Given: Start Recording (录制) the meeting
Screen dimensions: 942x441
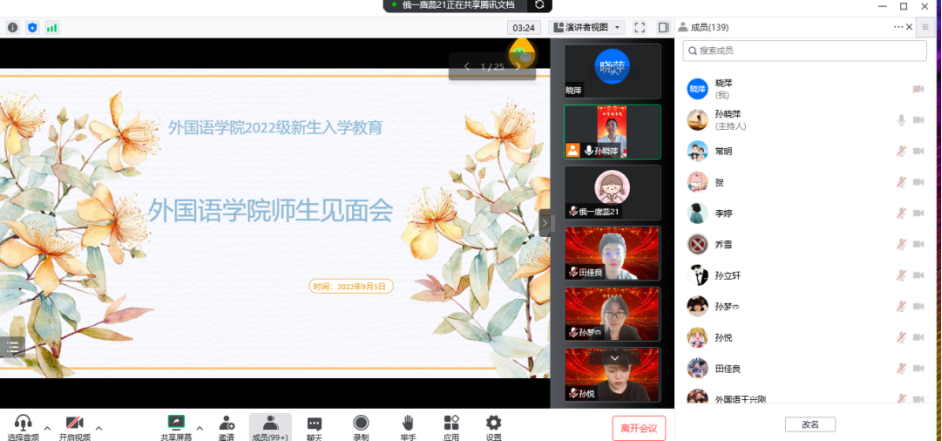Looking at the screenshot, I should (361, 426).
